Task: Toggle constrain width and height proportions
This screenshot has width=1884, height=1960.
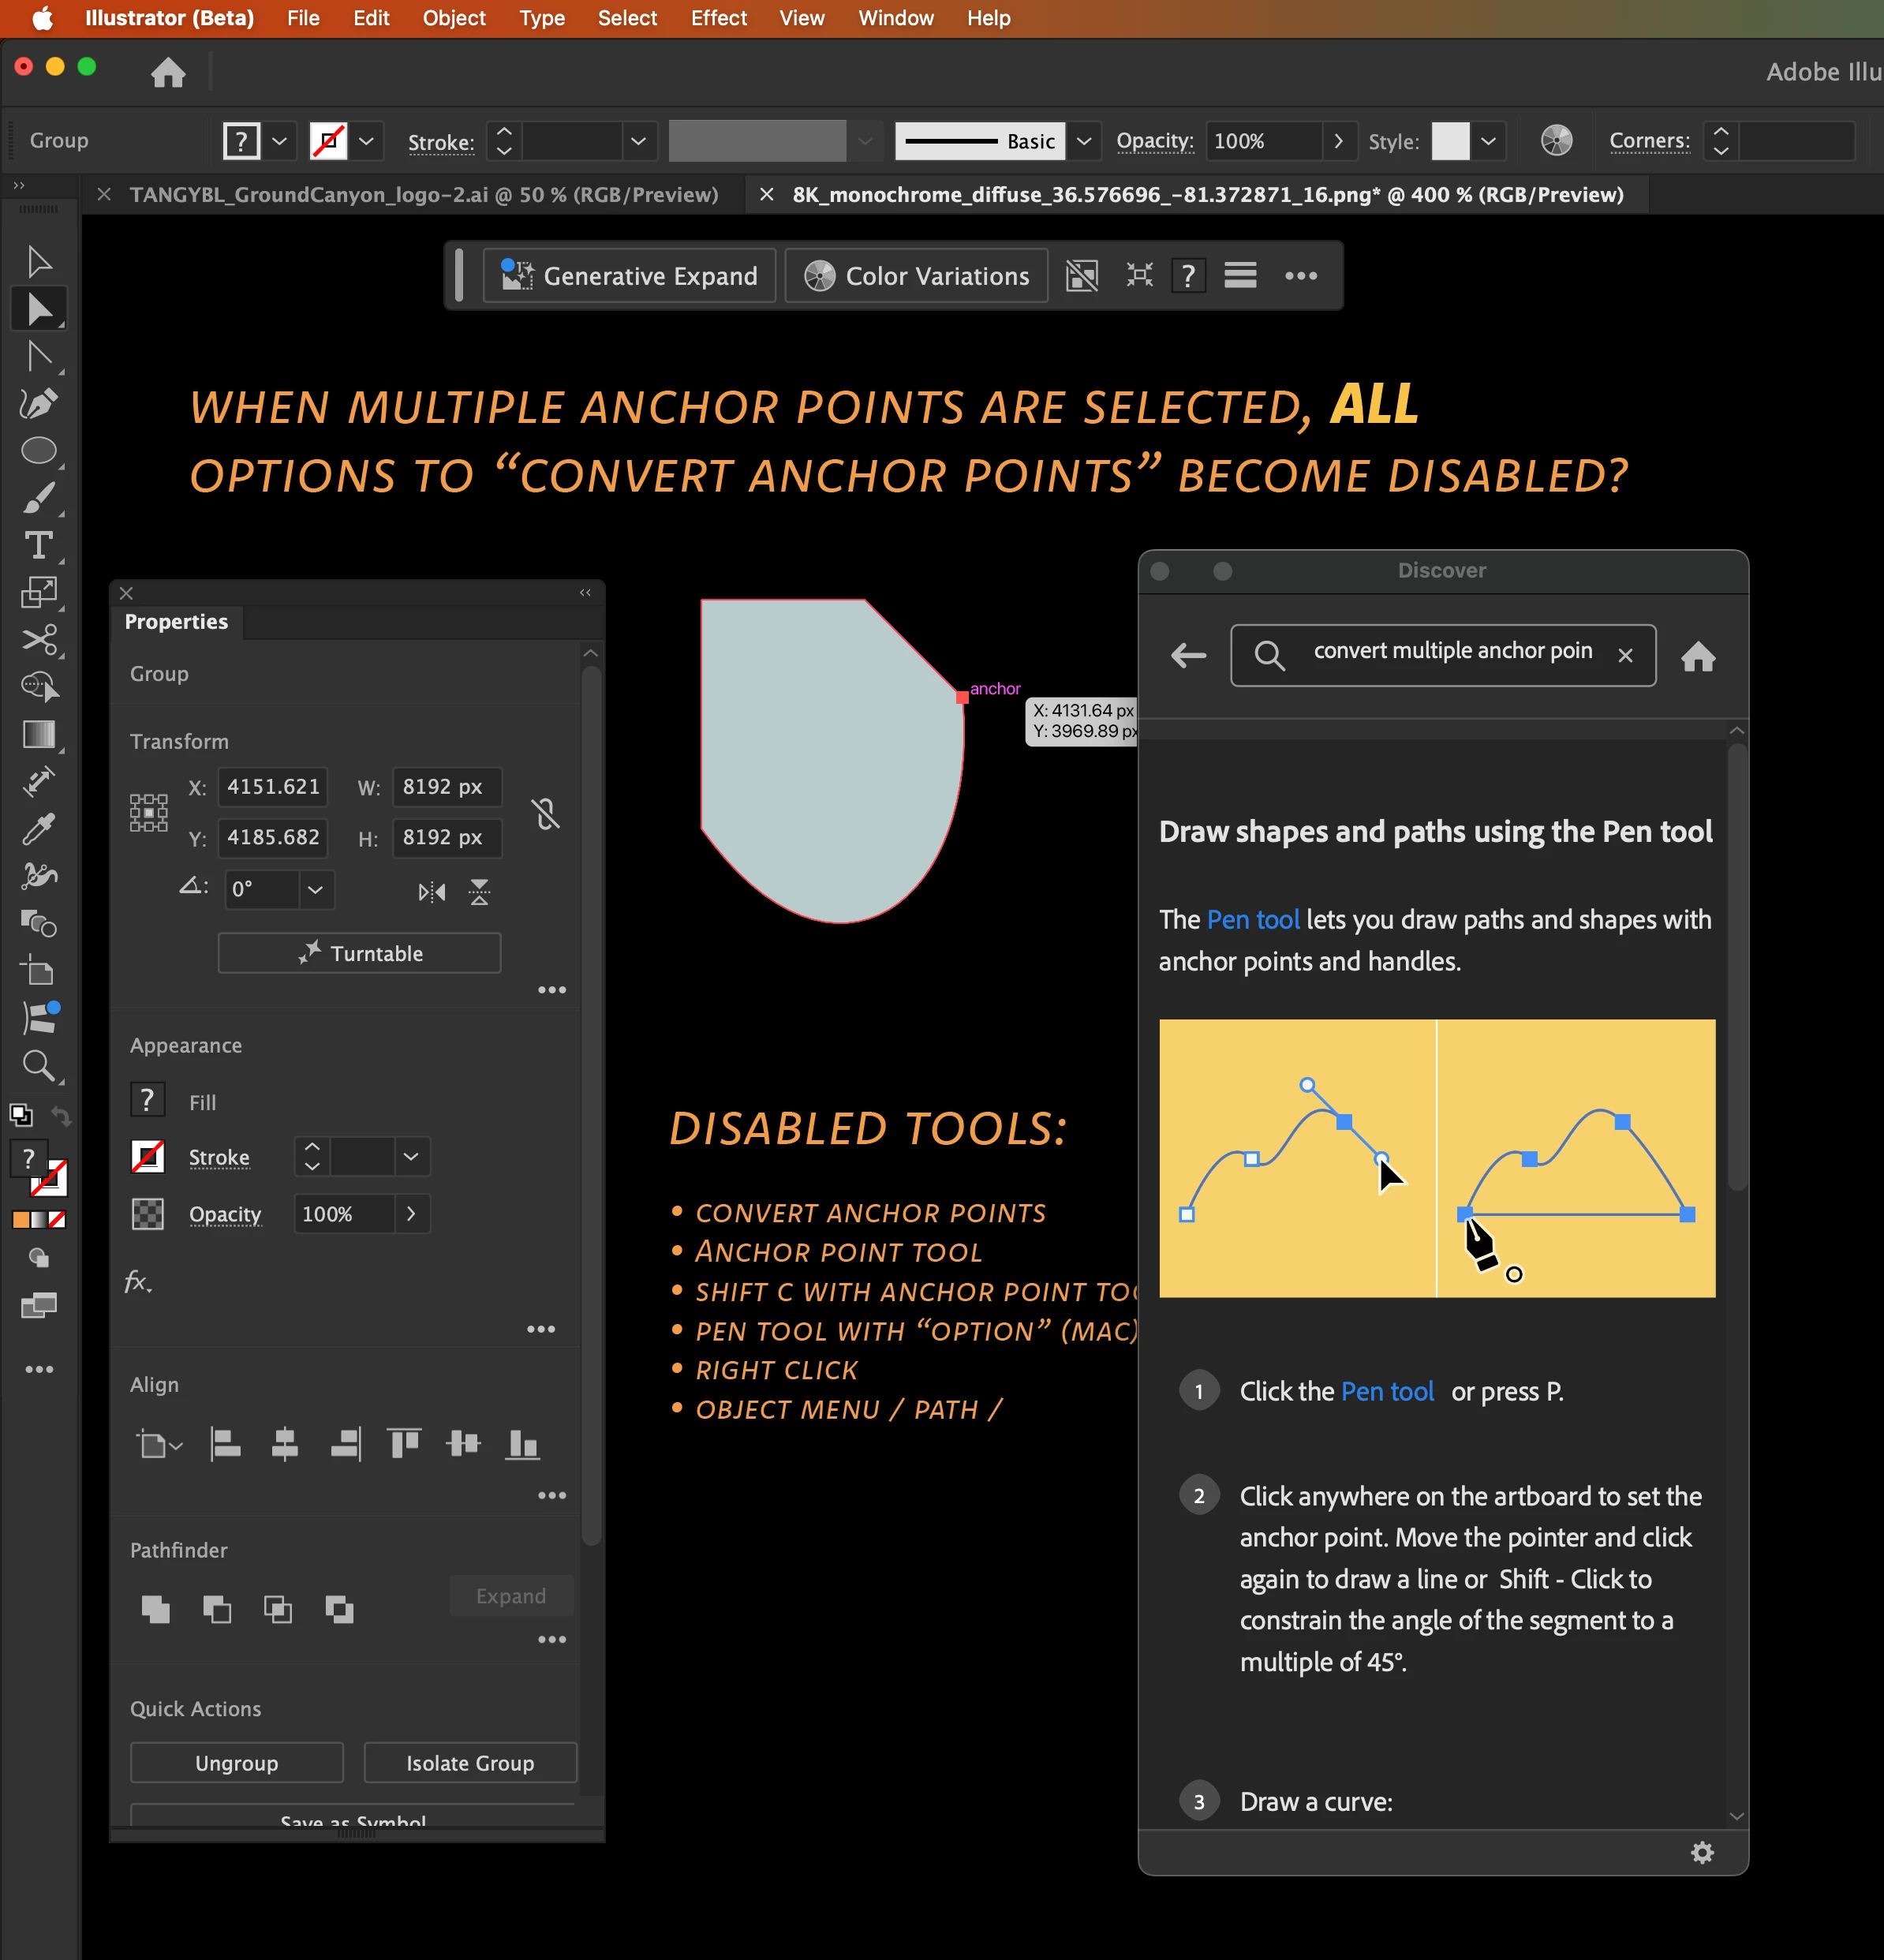Action: click(546, 813)
